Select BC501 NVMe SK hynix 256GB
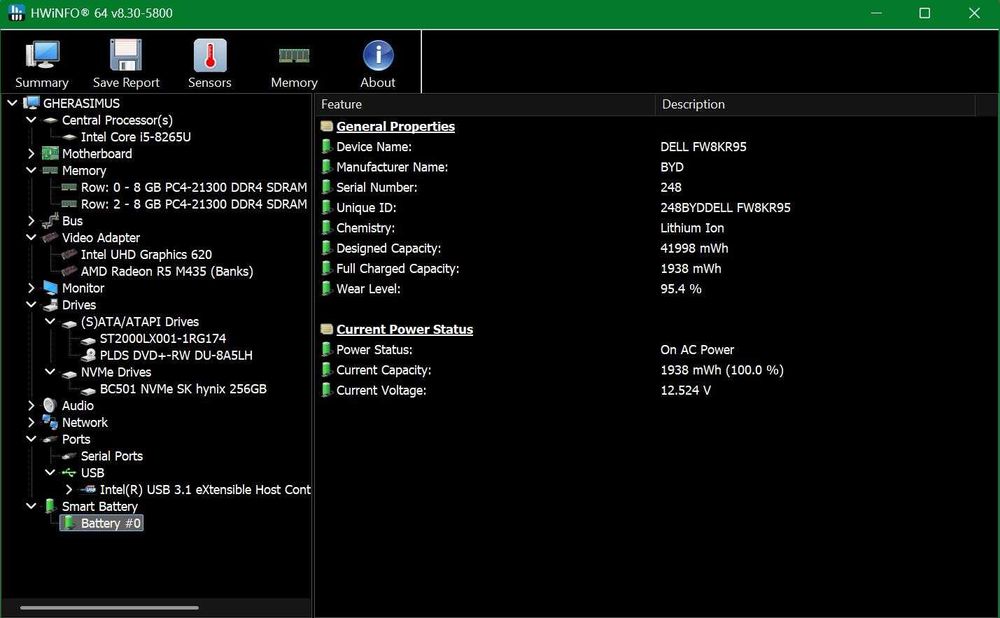The height and width of the screenshot is (618, 1000). pyautogui.click(x=183, y=388)
